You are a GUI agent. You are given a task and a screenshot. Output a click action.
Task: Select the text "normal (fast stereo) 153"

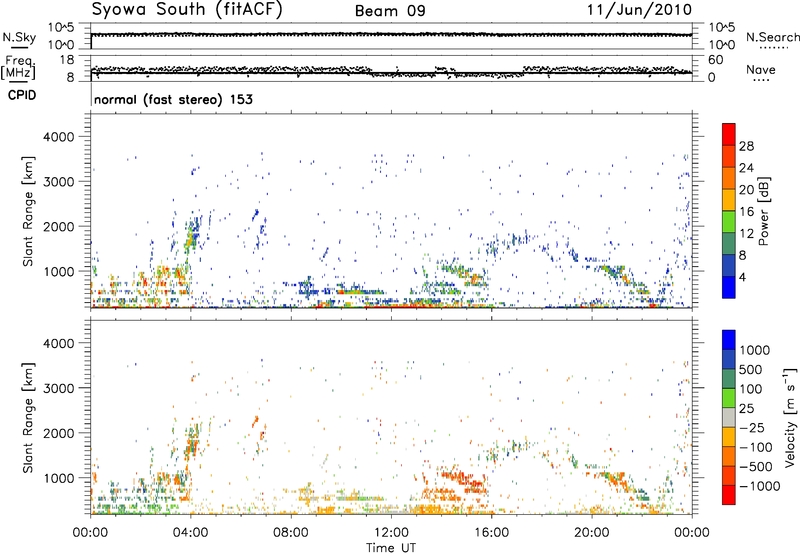pos(173,99)
